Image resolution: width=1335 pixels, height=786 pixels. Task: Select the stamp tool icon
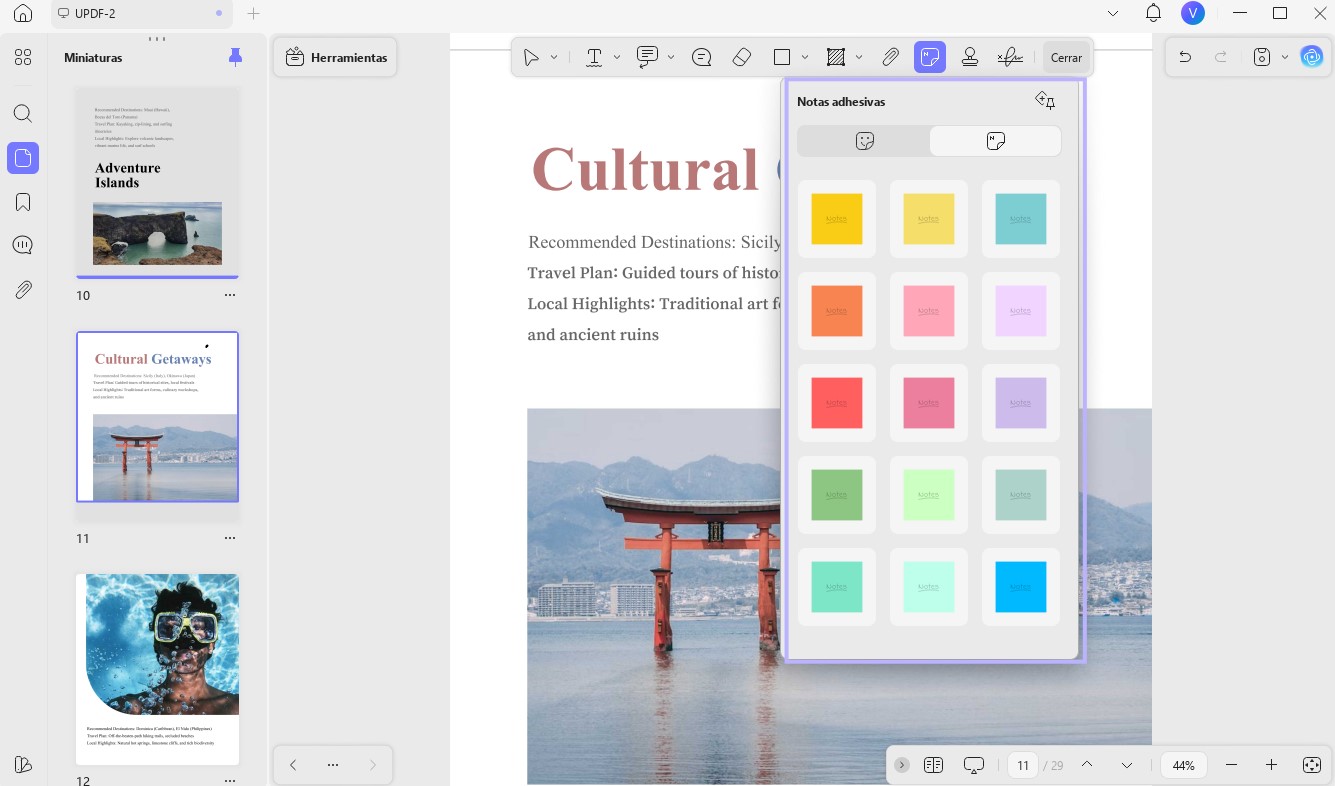point(969,57)
